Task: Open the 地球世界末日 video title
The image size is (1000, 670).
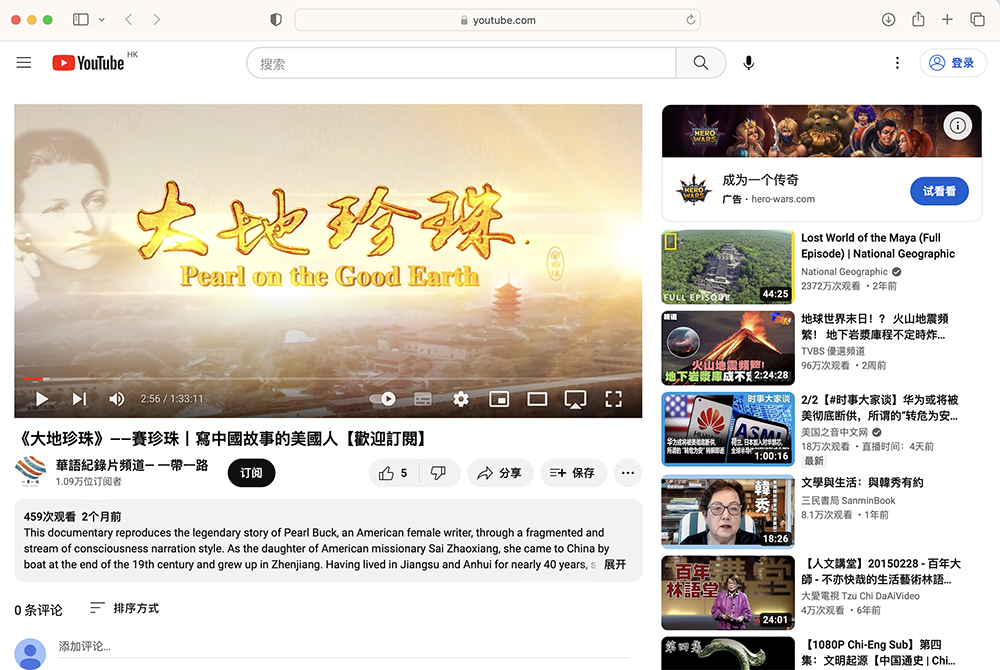Action: [x=875, y=326]
